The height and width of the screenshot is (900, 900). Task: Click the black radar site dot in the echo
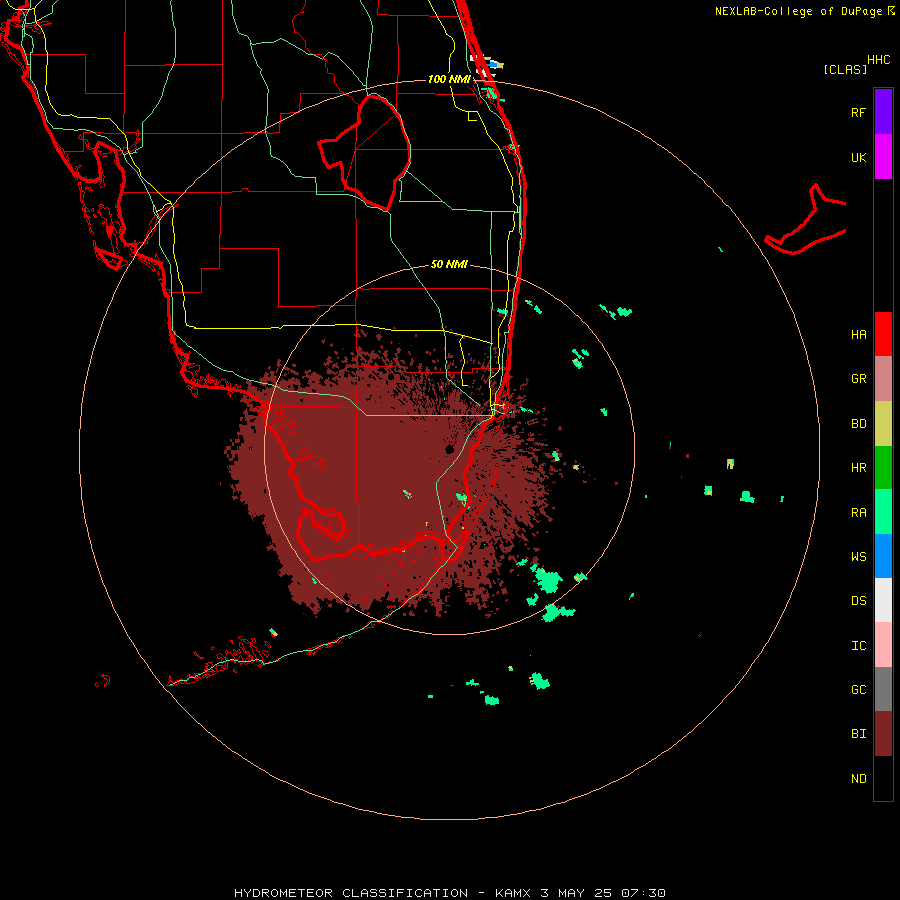click(449, 449)
